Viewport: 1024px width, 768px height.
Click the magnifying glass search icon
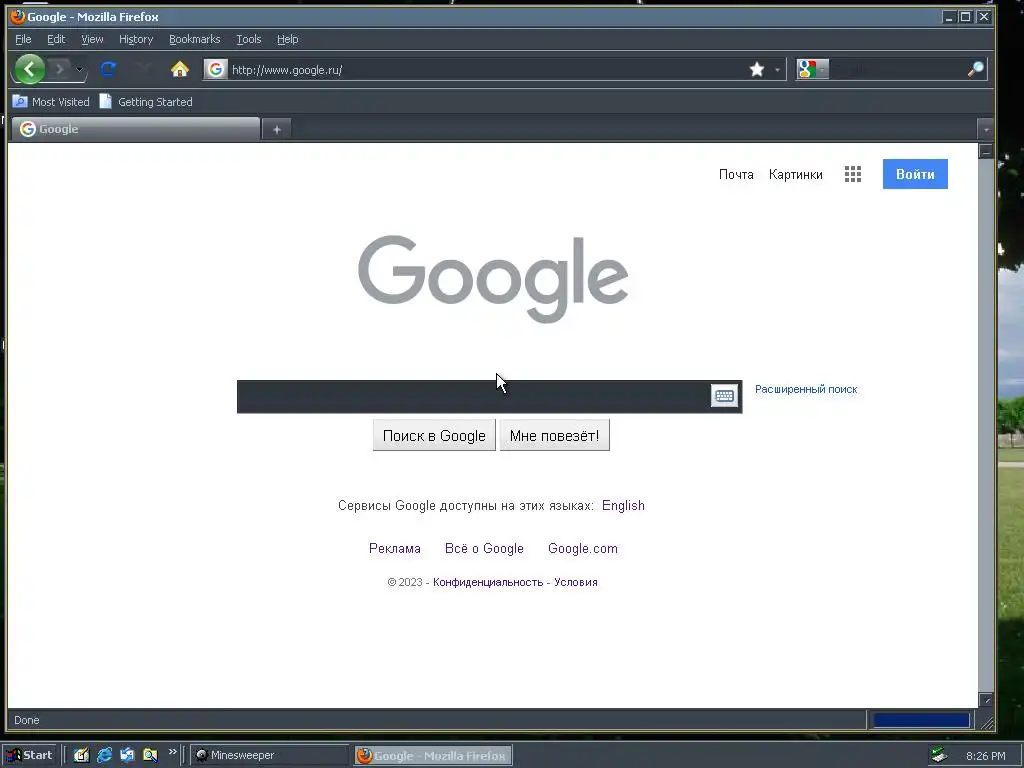tap(976, 69)
